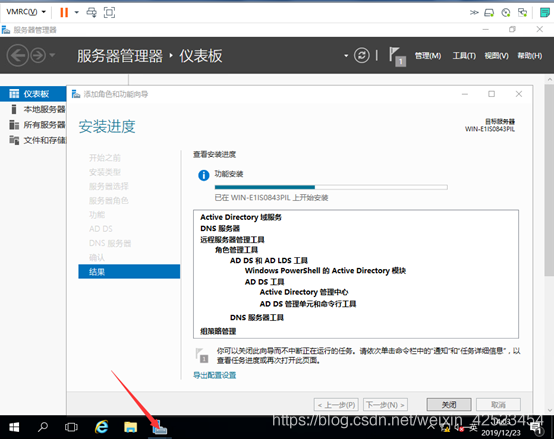
Task: Open the 视图(V) menu
Action: [496, 56]
